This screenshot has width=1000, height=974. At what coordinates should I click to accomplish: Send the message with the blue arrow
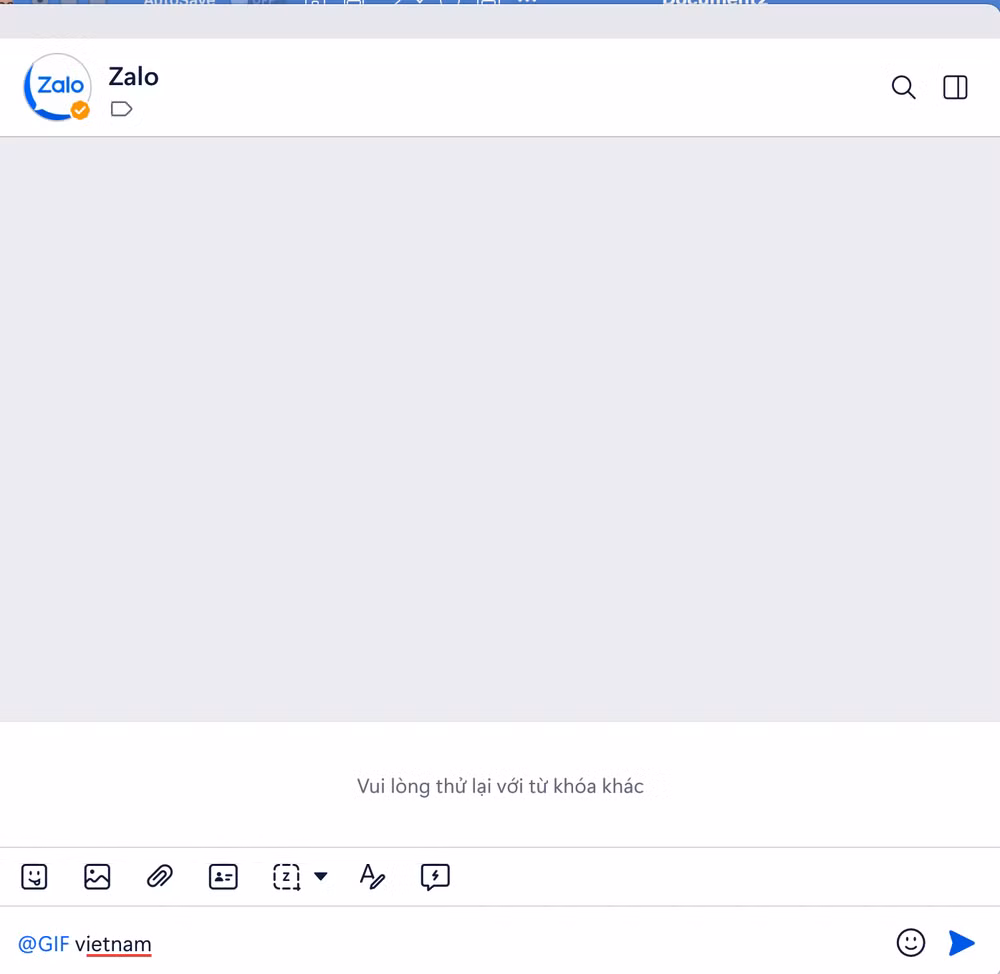pyautogui.click(x=961, y=942)
